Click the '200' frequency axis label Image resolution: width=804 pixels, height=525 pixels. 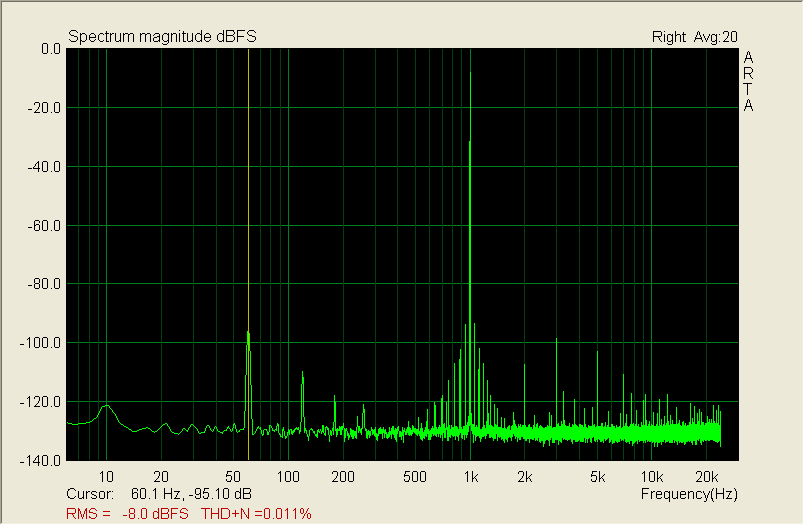click(343, 477)
